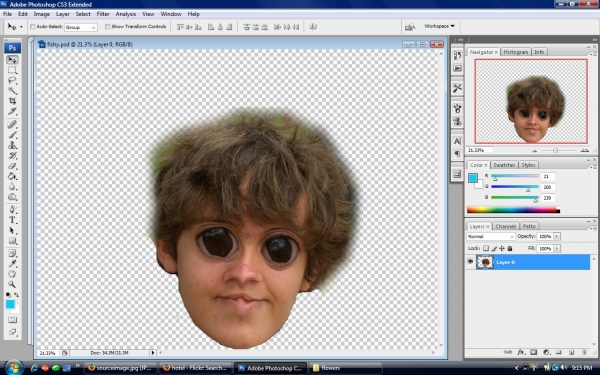Select the Blur tool
The width and height of the screenshot is (600, 375).
12,187
